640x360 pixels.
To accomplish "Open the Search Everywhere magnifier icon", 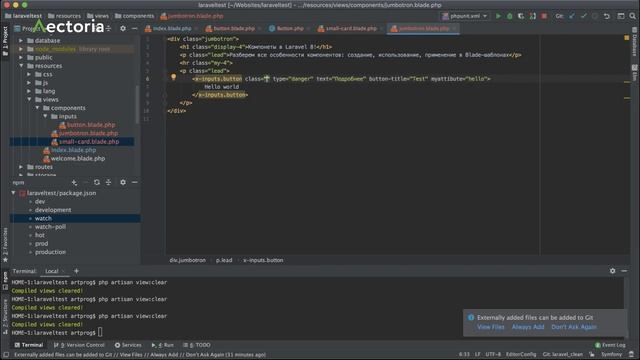I will point(632,16).
